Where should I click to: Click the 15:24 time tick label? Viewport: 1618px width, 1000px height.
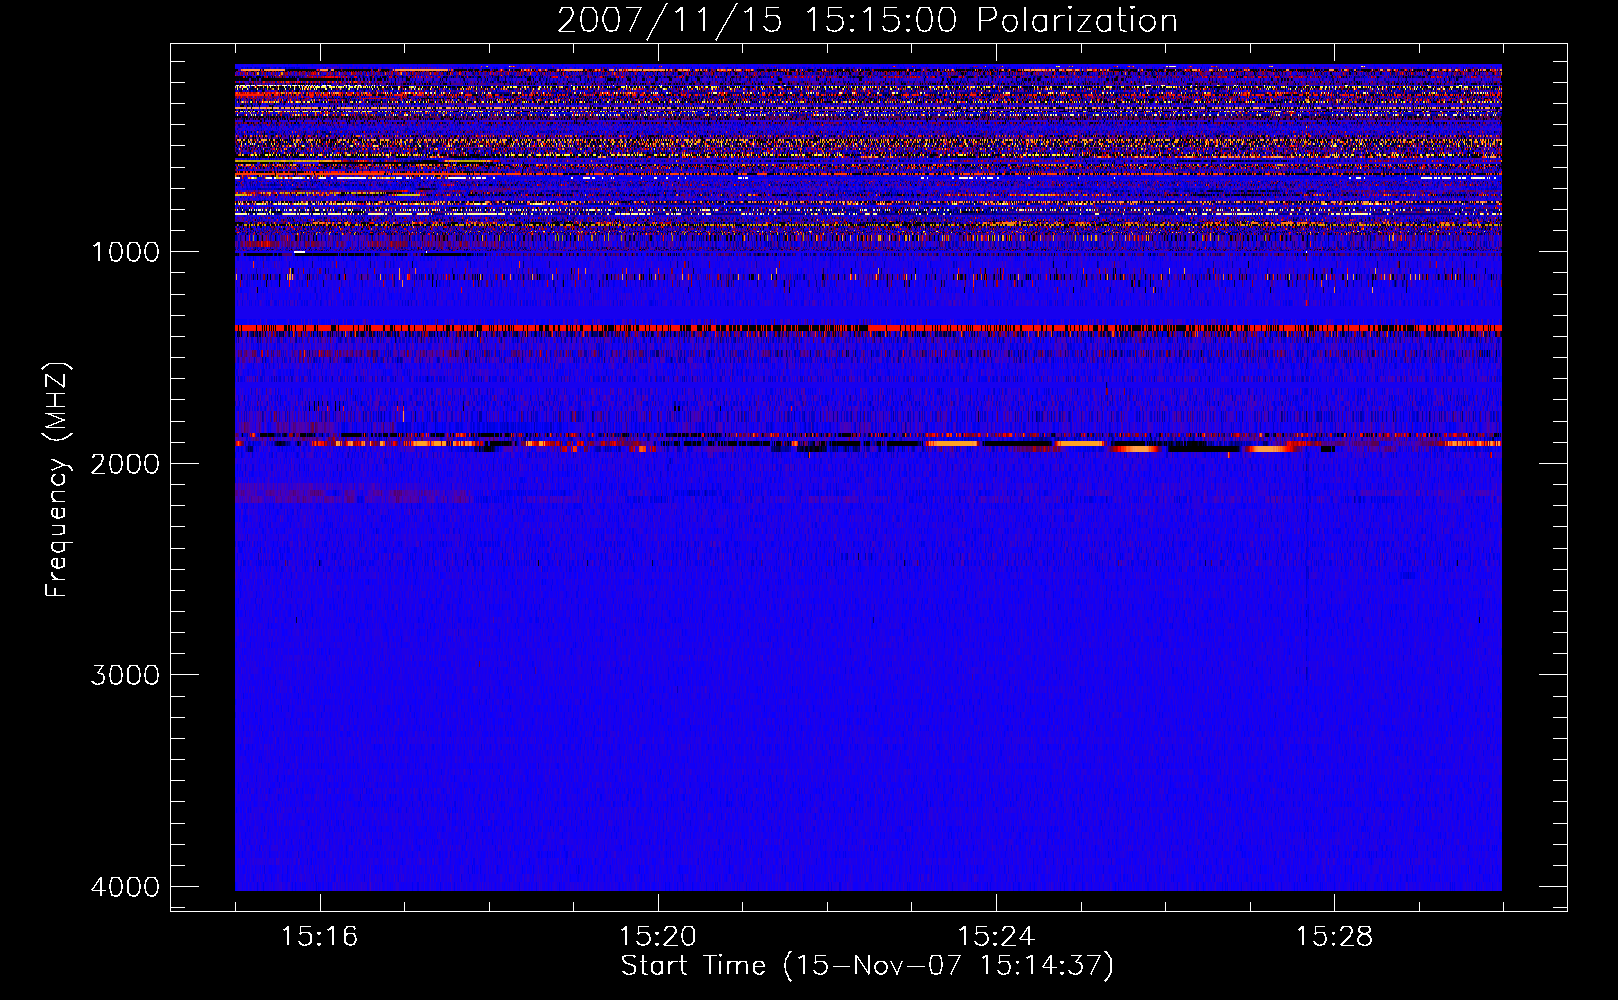coord(996,937)
